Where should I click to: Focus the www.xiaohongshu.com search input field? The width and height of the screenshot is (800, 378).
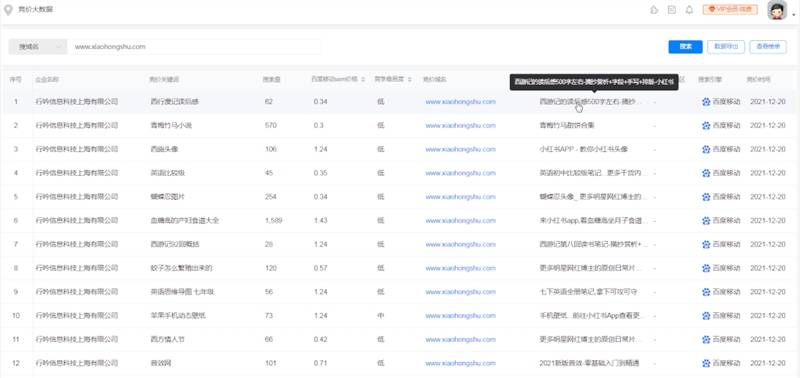[x=195, y=47]
